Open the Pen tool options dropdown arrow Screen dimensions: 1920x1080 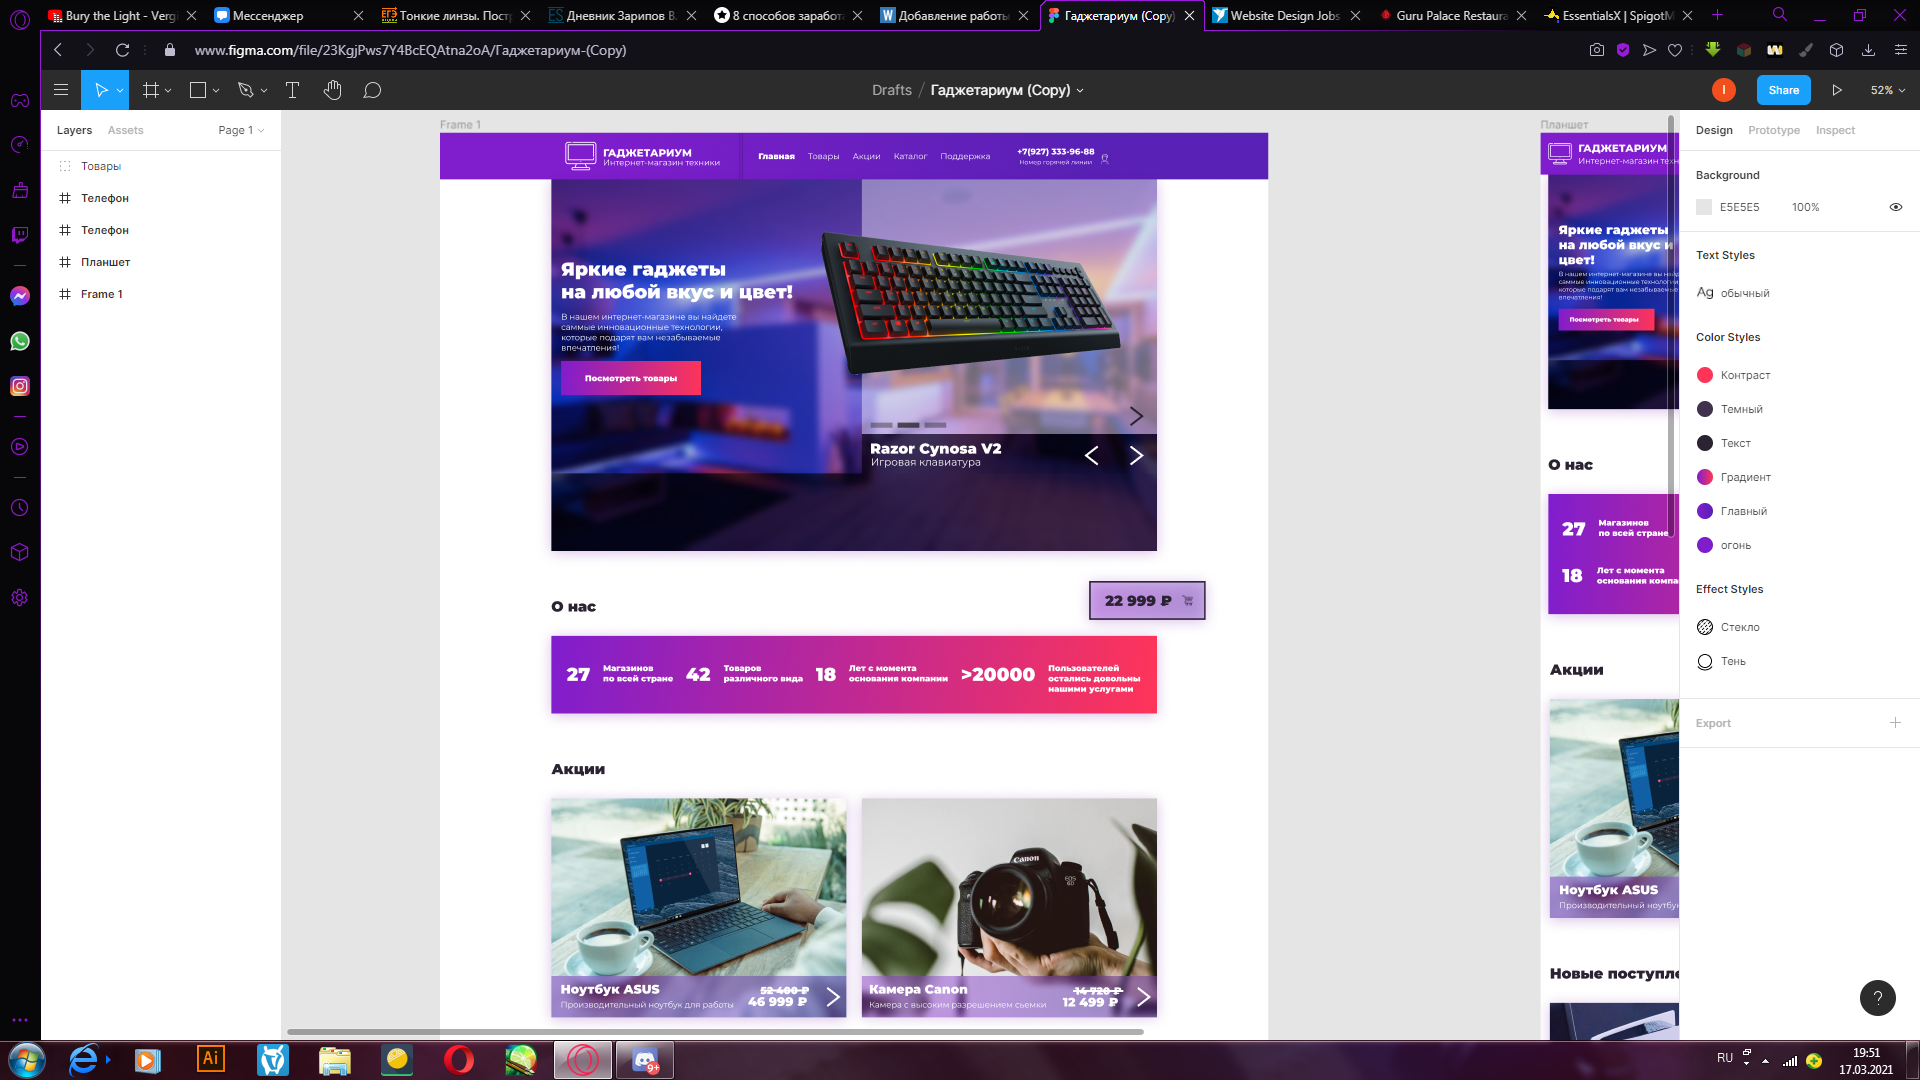coord(264,91)
